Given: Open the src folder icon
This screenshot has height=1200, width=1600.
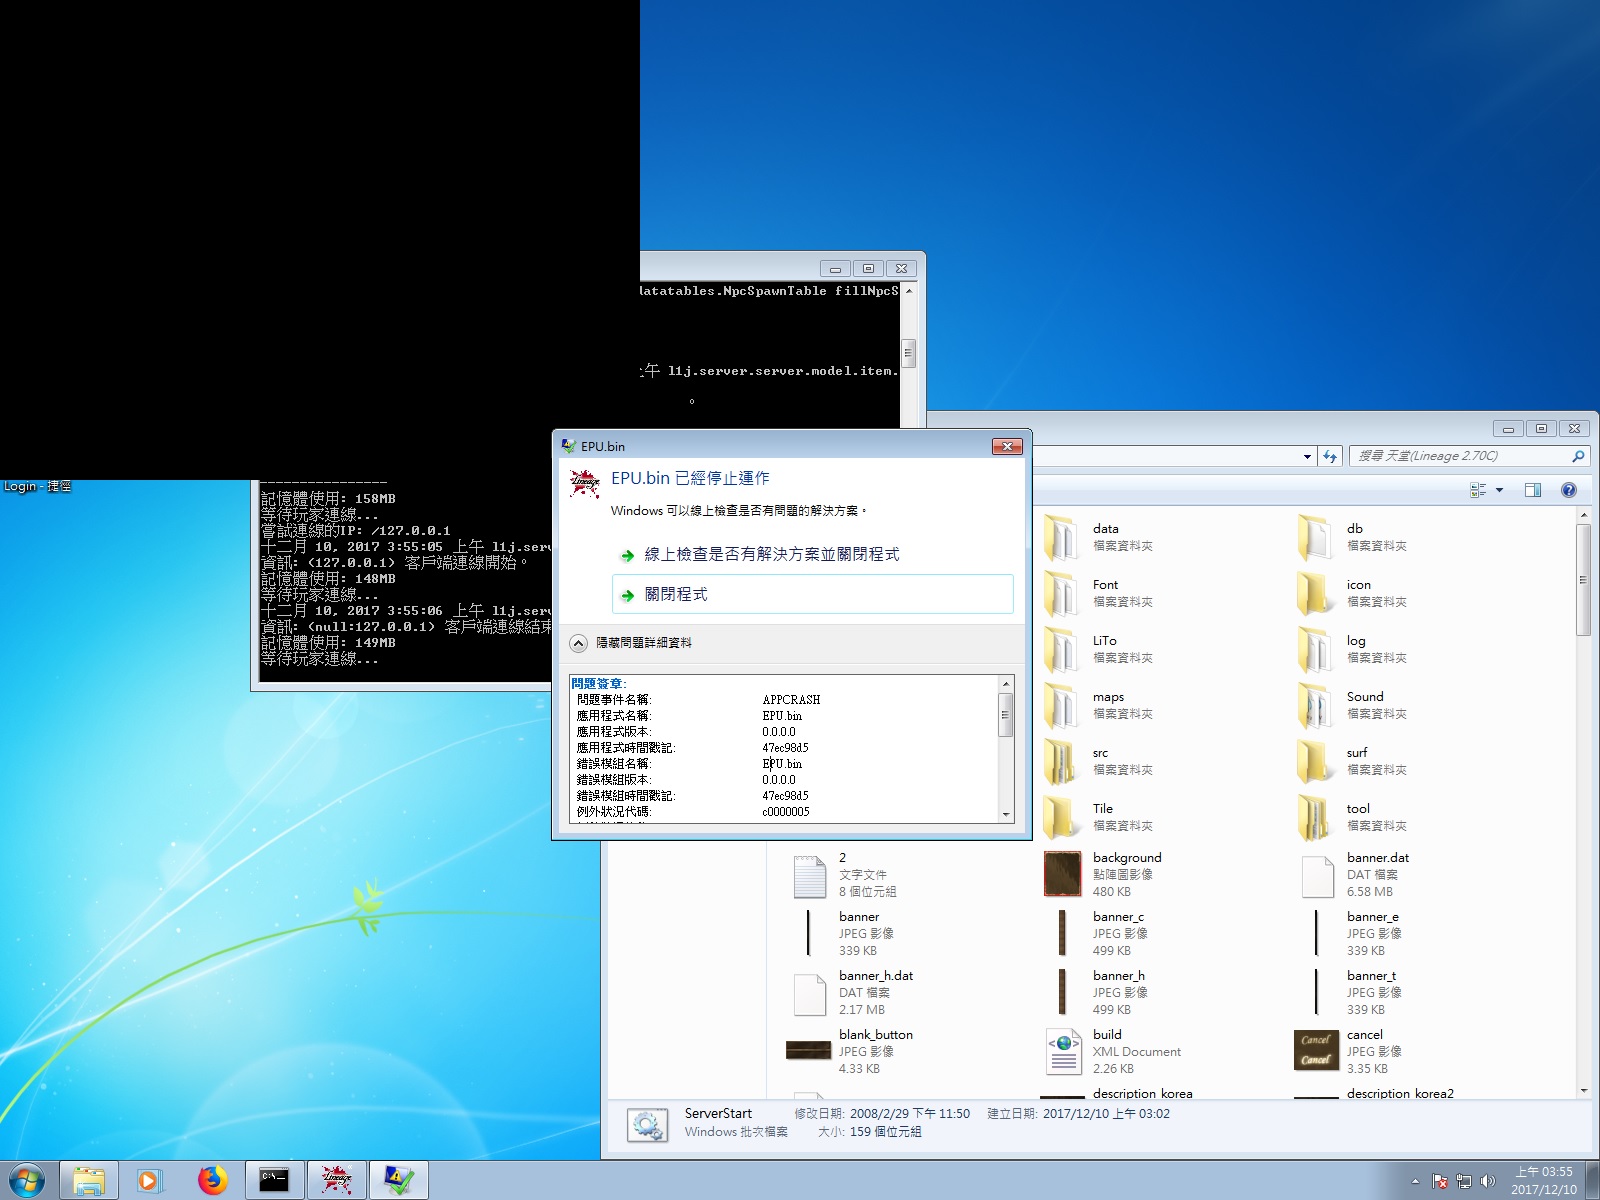Looking at the screenshot, I should (1060, 762).
